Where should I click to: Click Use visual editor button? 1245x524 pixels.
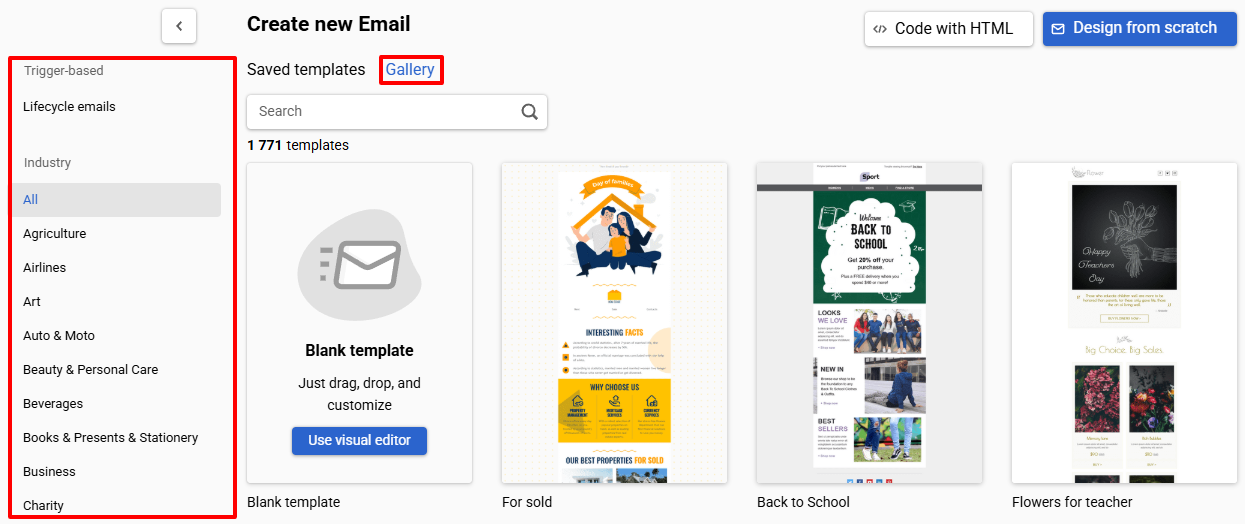point(359,441)
